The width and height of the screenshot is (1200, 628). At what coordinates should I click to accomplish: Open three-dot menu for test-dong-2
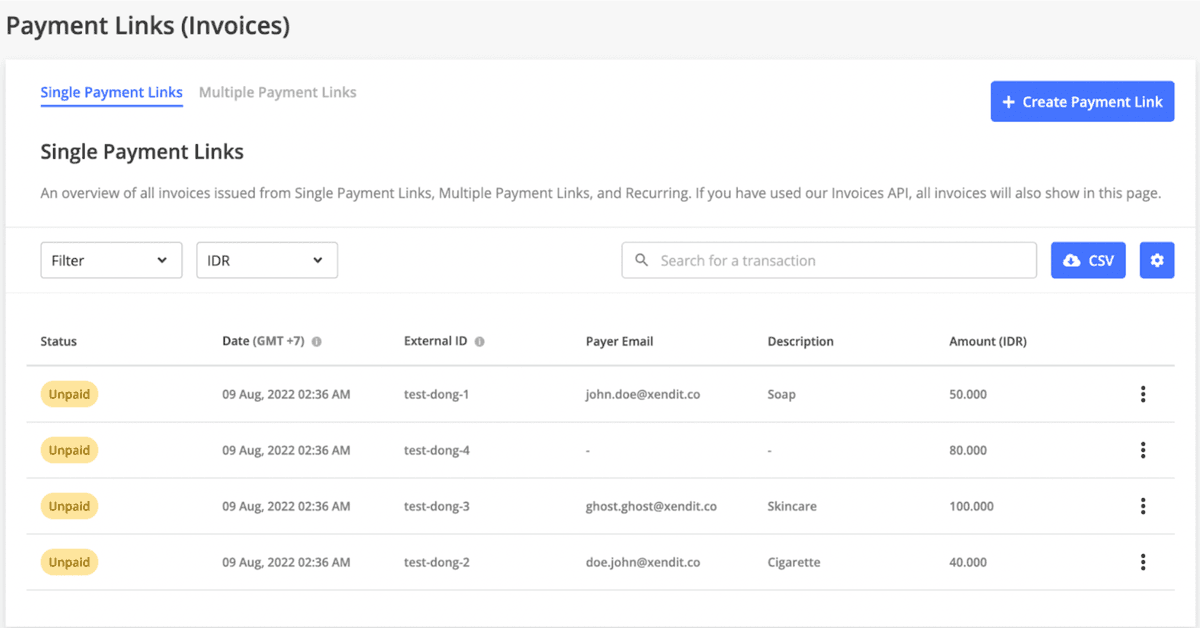pyautogui.click(x=1143, y=562)
